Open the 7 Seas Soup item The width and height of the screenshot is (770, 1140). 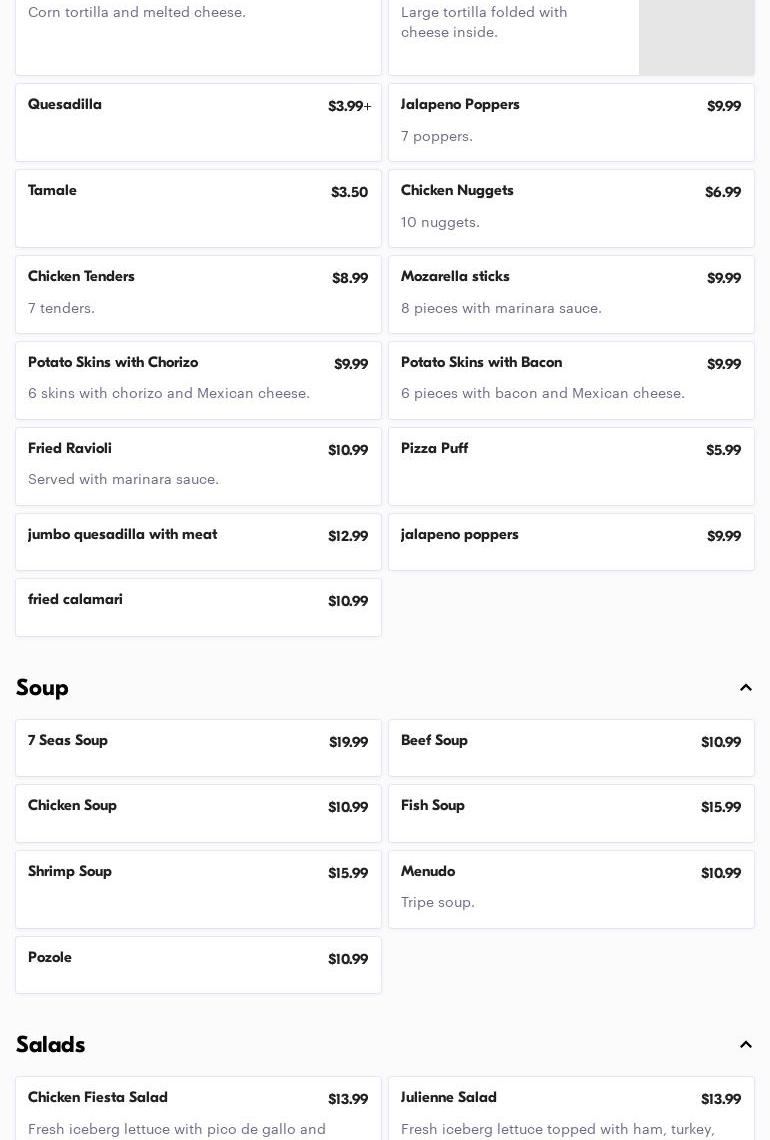[x=198, y=748]
